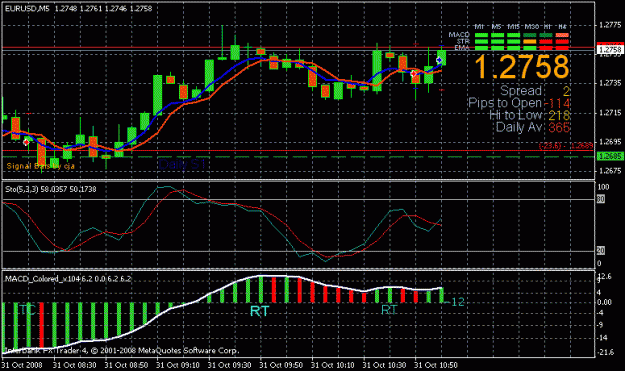Click the H4 timeframe column label

point(562,27)
